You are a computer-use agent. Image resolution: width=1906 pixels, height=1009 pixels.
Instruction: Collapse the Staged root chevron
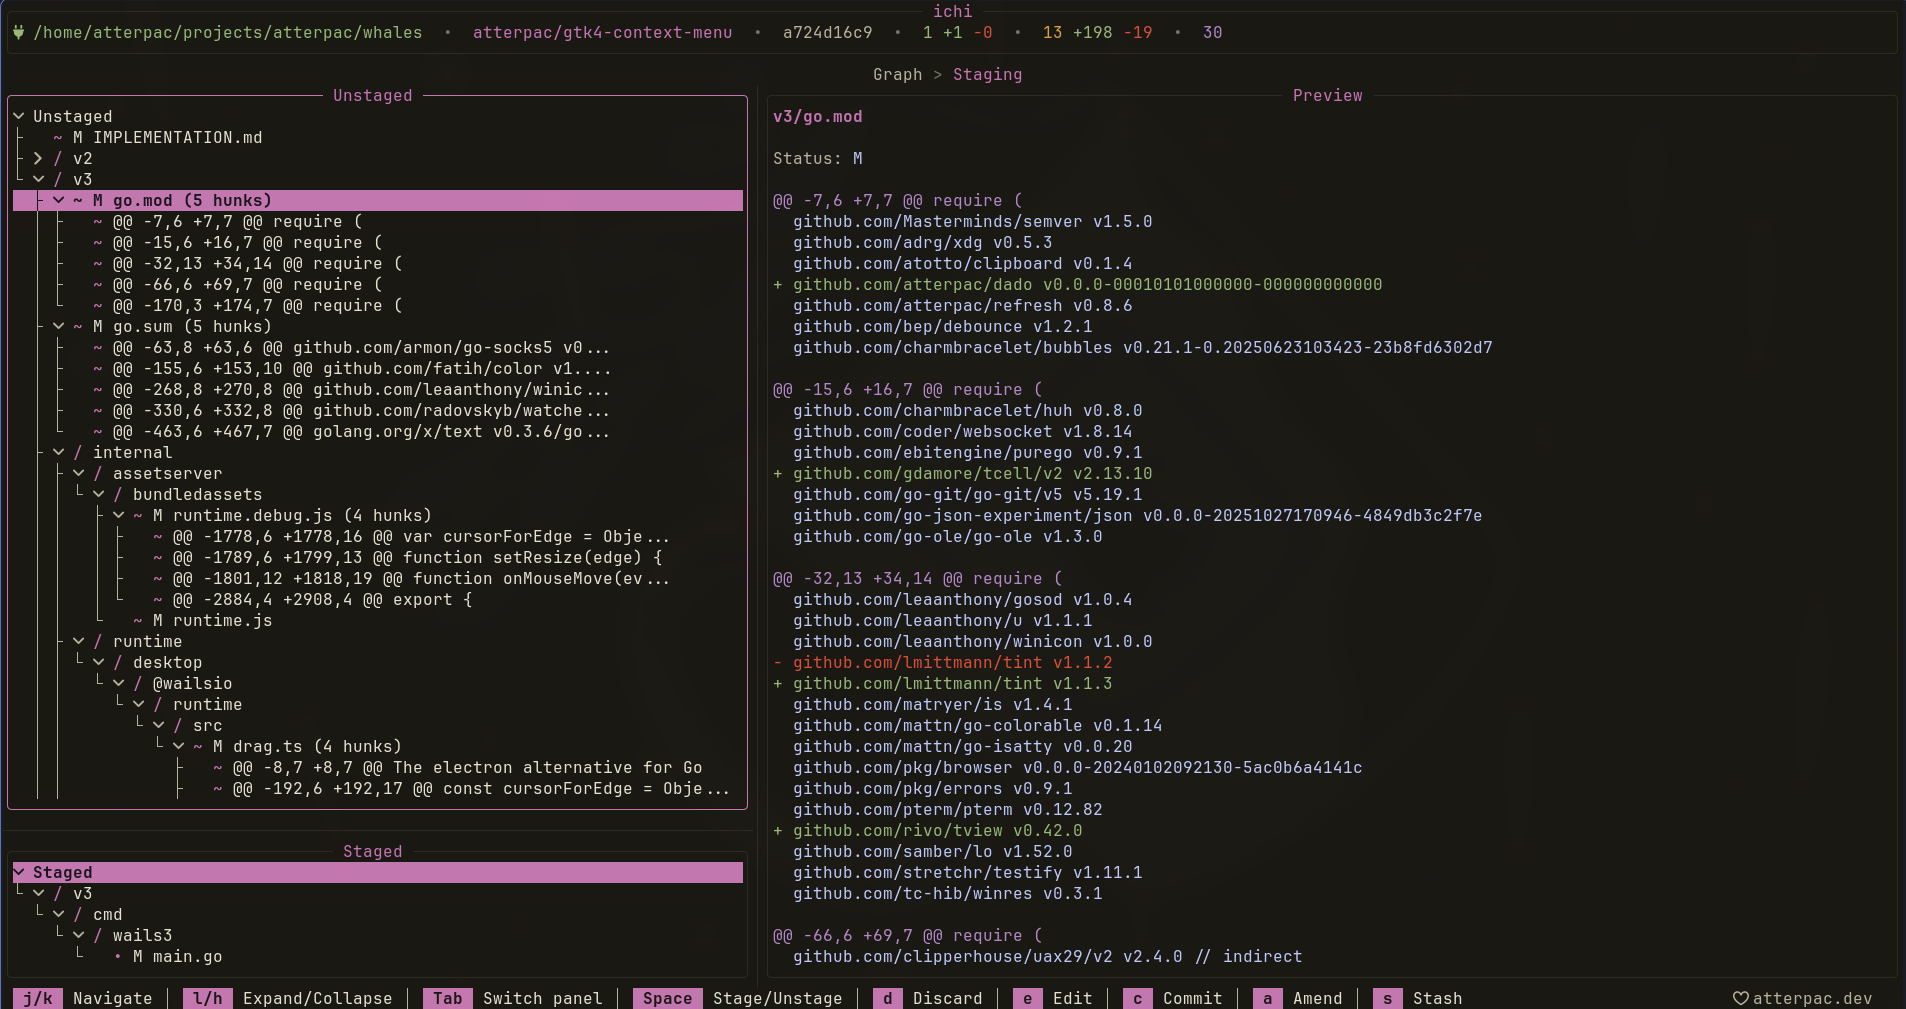pyautogui.click(x=19, y=872)
